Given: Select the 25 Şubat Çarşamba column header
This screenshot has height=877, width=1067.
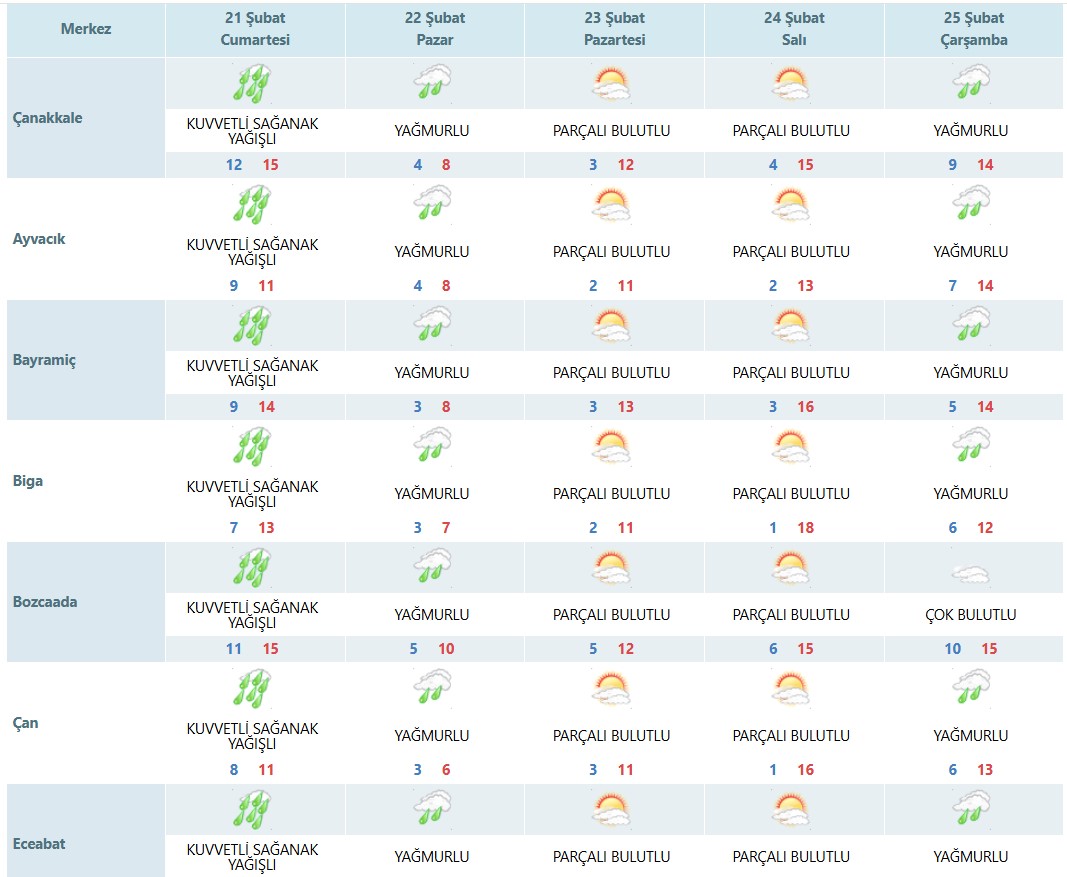Looking at the screenshot, I should [x=970, y=29].
